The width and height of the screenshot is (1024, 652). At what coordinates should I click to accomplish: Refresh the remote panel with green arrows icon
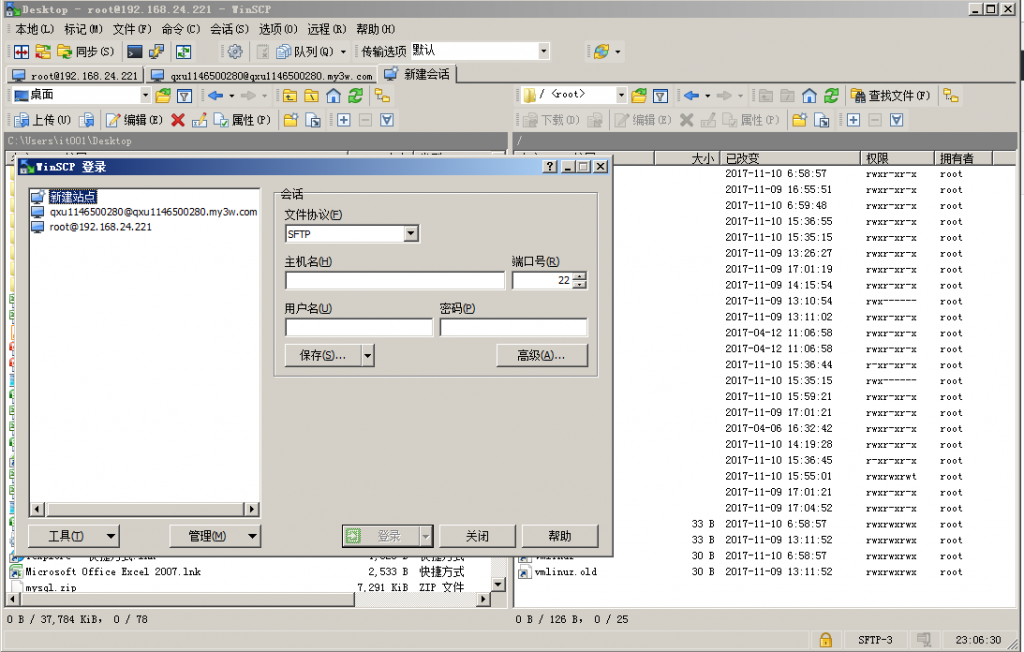tap(831, 96)
